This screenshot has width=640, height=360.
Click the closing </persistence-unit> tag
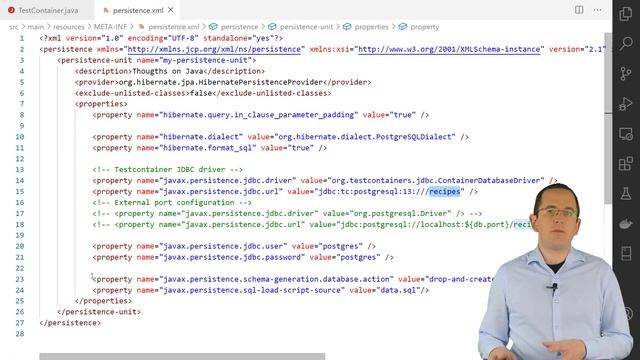(99, 312)
